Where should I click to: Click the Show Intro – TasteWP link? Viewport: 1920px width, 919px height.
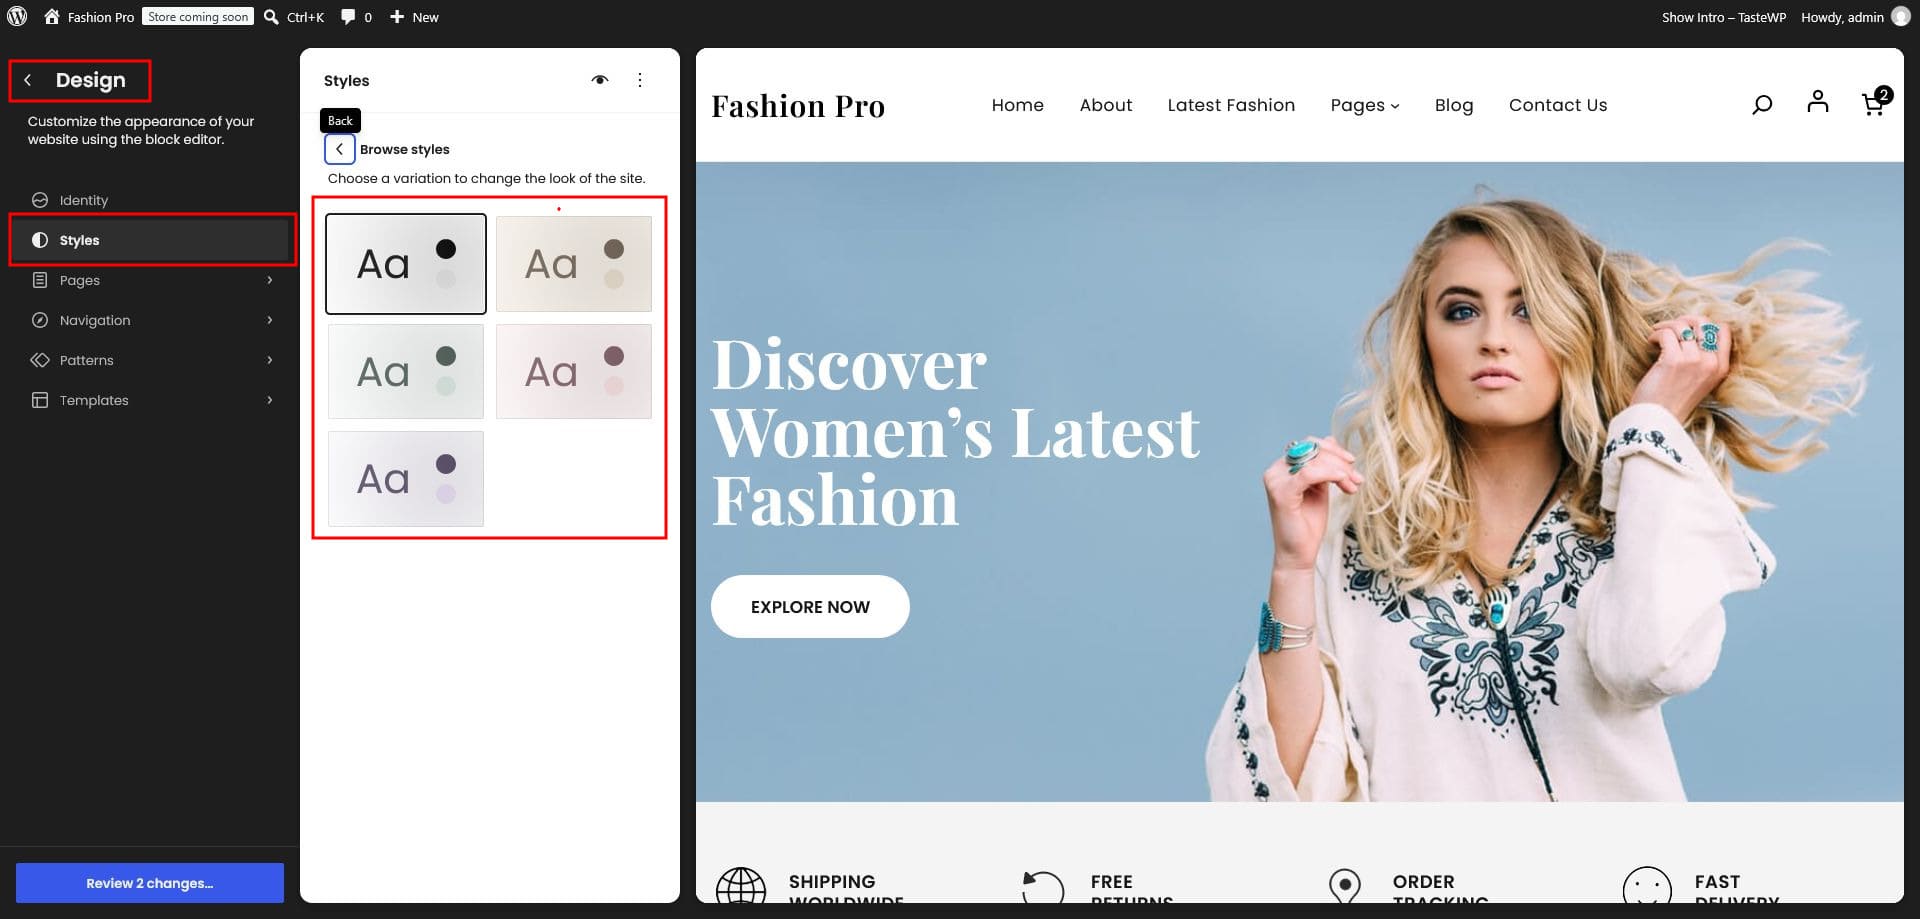coord(1723,17)
